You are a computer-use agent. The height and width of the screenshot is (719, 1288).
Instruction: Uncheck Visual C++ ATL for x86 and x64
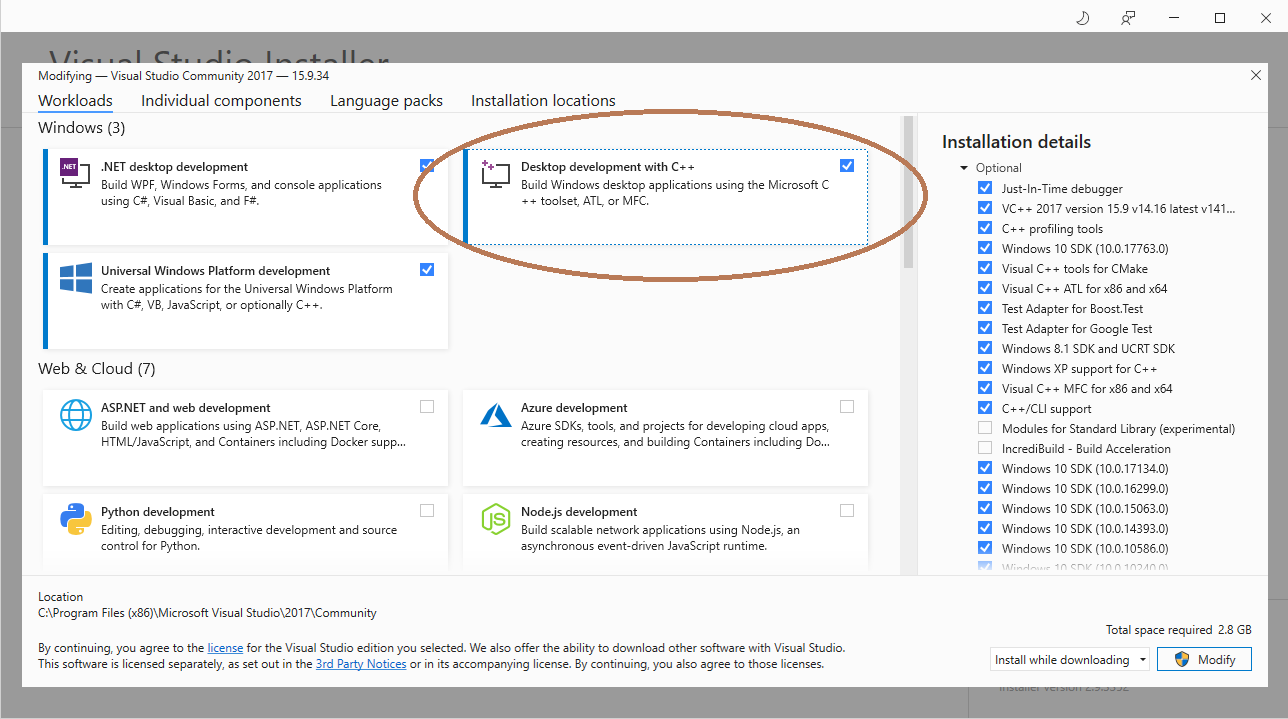pos(985,288)
